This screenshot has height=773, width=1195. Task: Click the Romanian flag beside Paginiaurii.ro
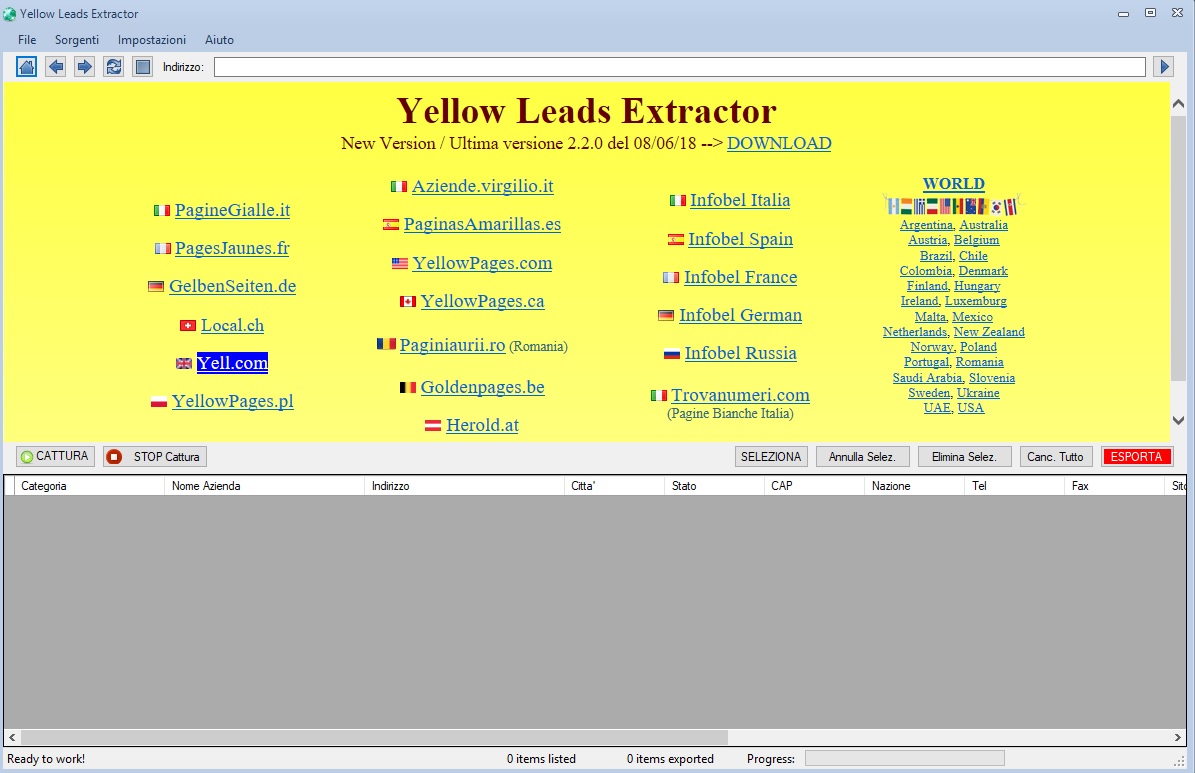386,344
